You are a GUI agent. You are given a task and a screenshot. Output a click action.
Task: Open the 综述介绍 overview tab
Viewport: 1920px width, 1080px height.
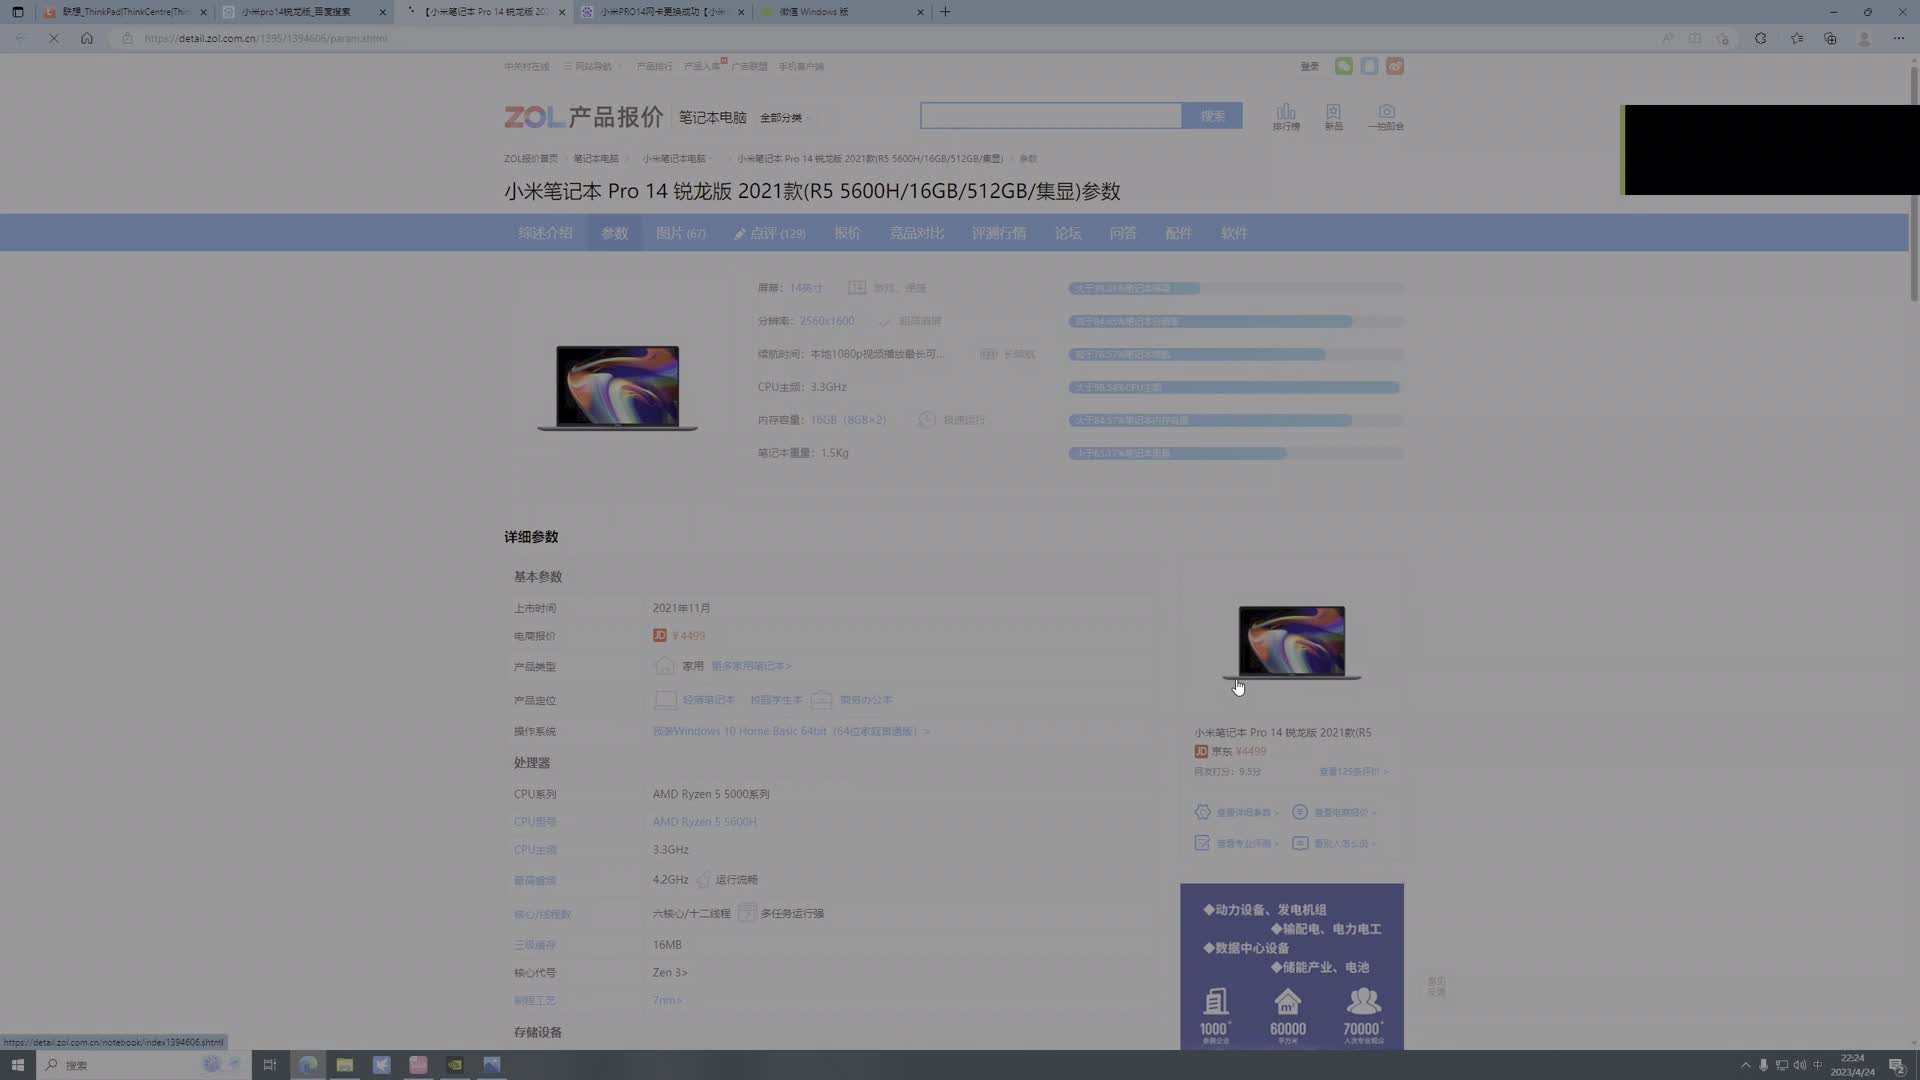tap(545, 233)
